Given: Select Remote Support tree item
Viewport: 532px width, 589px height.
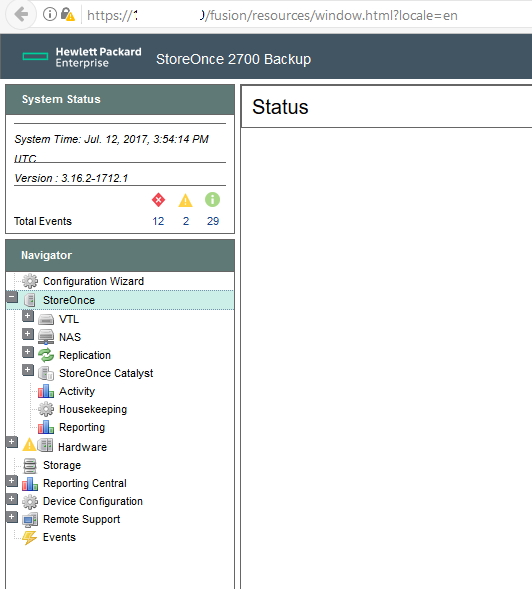Looking at the screenshot, I should point(82,519).
